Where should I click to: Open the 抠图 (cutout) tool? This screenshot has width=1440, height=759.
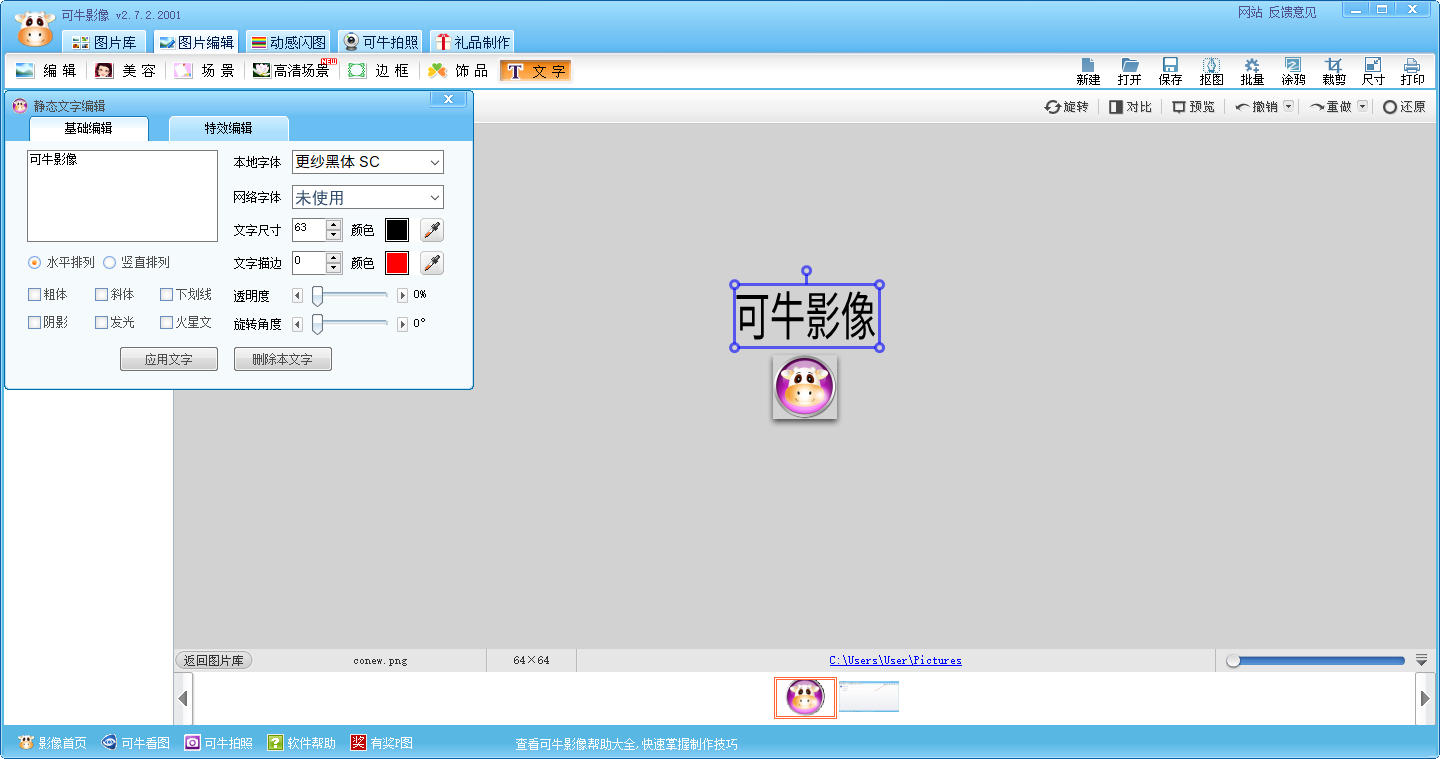point(1211,70)
